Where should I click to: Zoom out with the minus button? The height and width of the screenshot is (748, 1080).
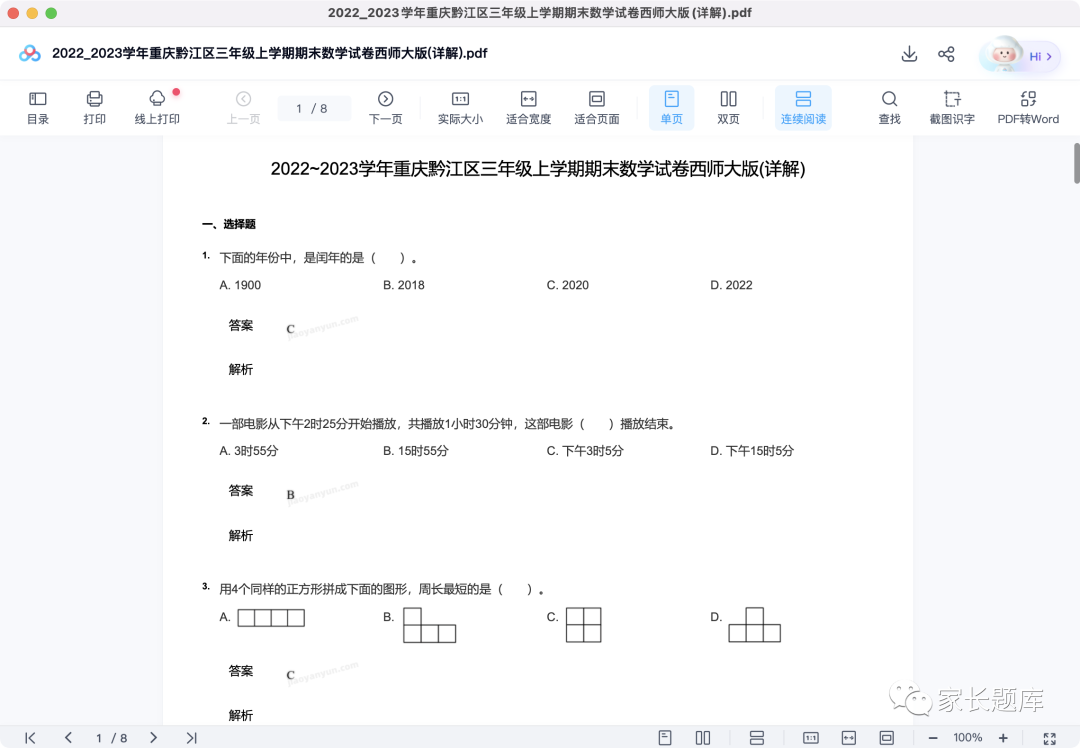point(933,738)
